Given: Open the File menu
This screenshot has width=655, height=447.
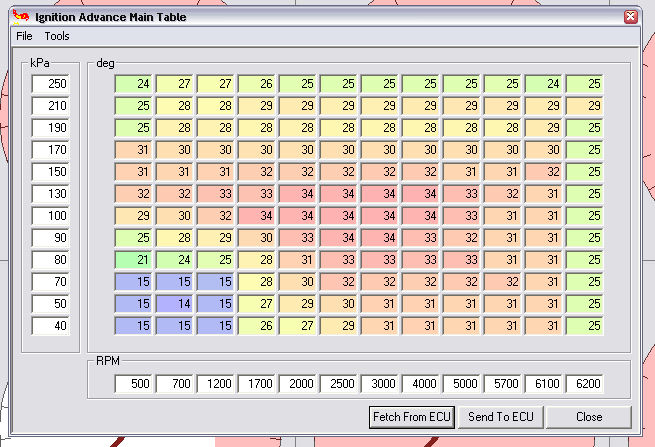Looking at the screenshot, I should tap(24, 36).
